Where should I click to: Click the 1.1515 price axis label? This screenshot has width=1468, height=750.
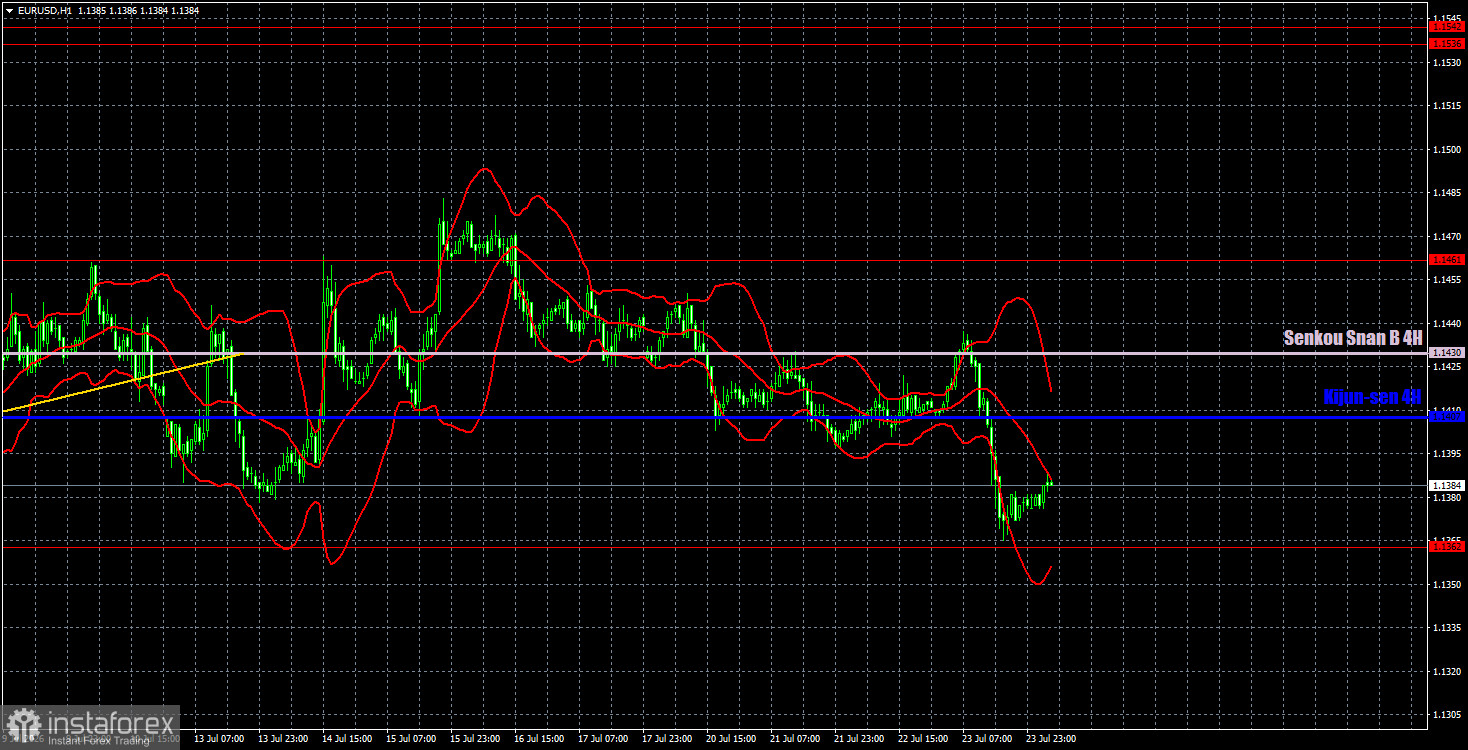coord(1447,106)
